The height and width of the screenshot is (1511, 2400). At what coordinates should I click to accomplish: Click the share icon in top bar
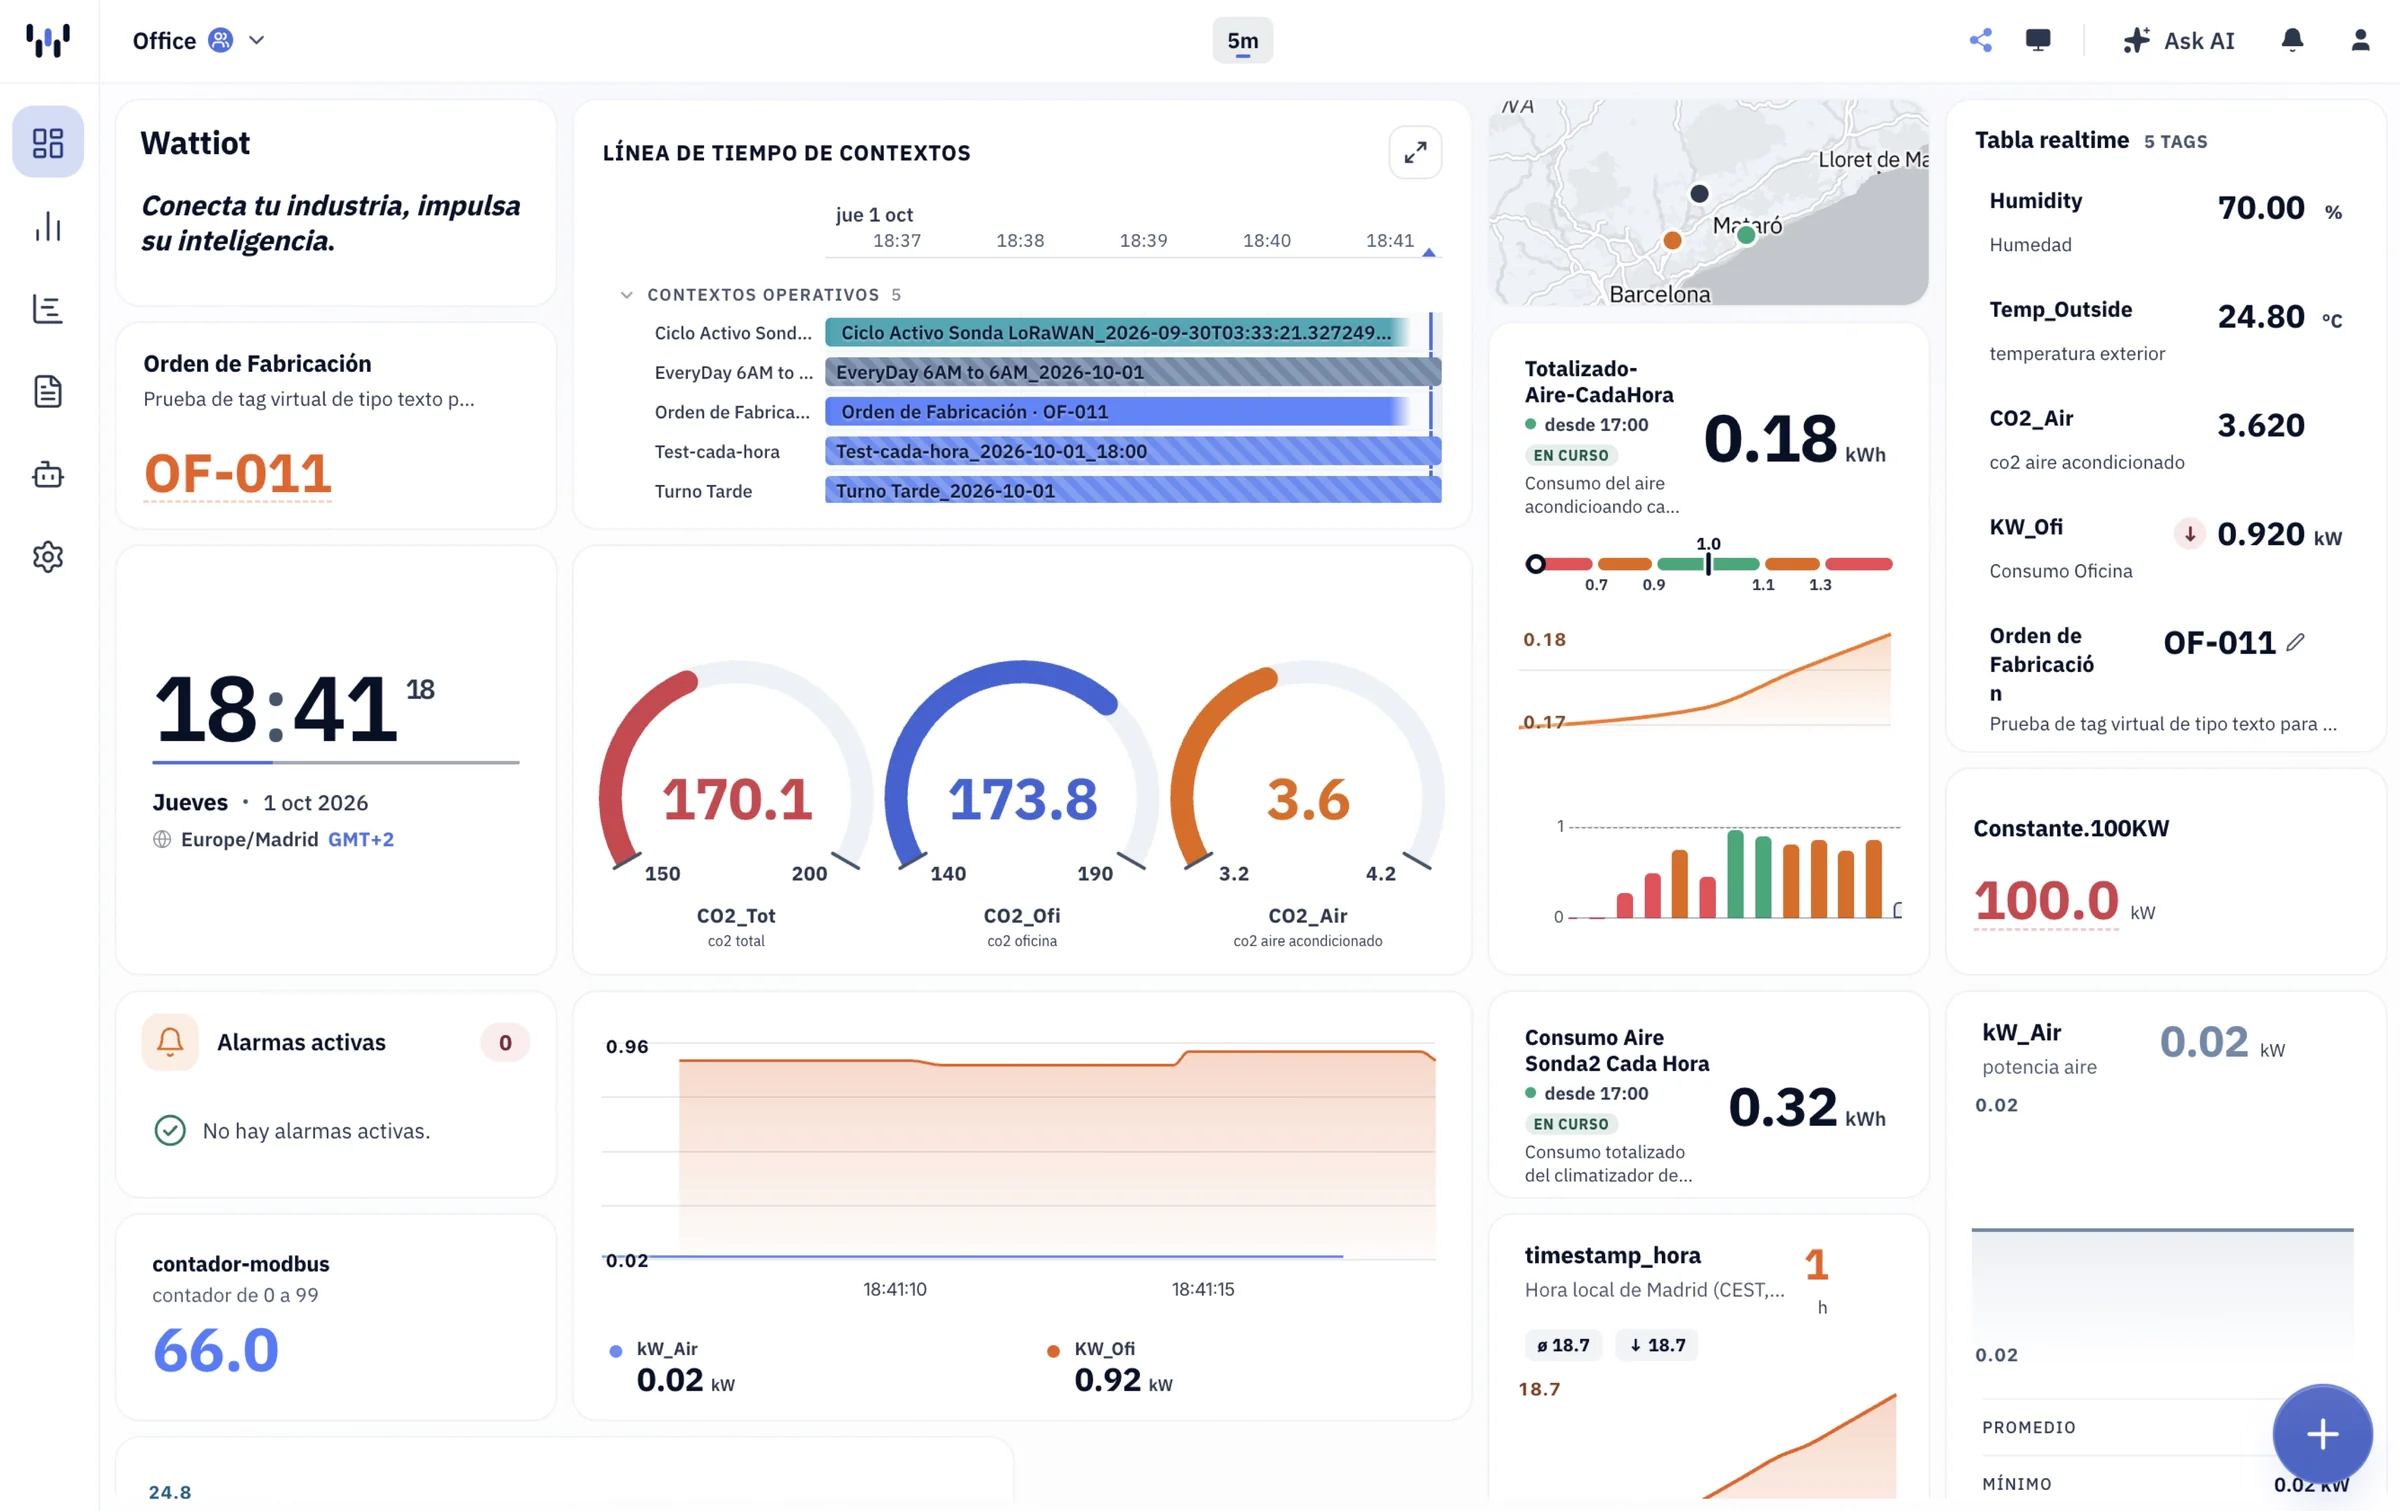(x=1980, y=40)
